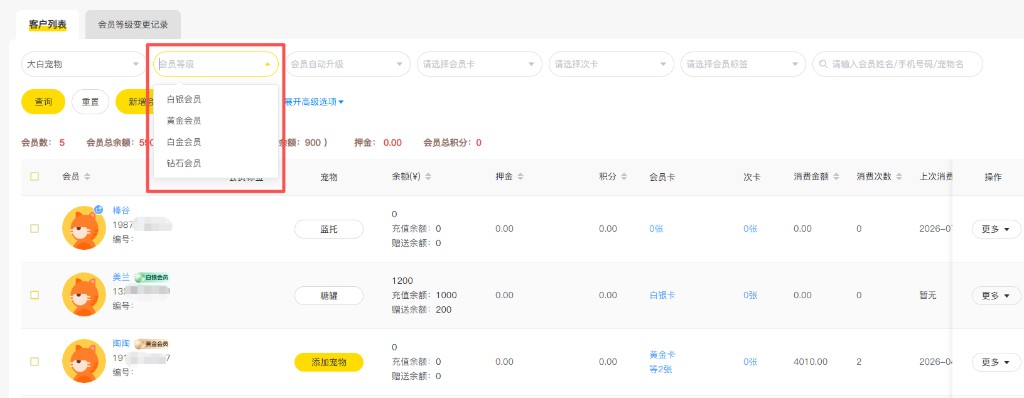Open member name link 美兰
The image size is (1024, 398).
click(121, 277)
